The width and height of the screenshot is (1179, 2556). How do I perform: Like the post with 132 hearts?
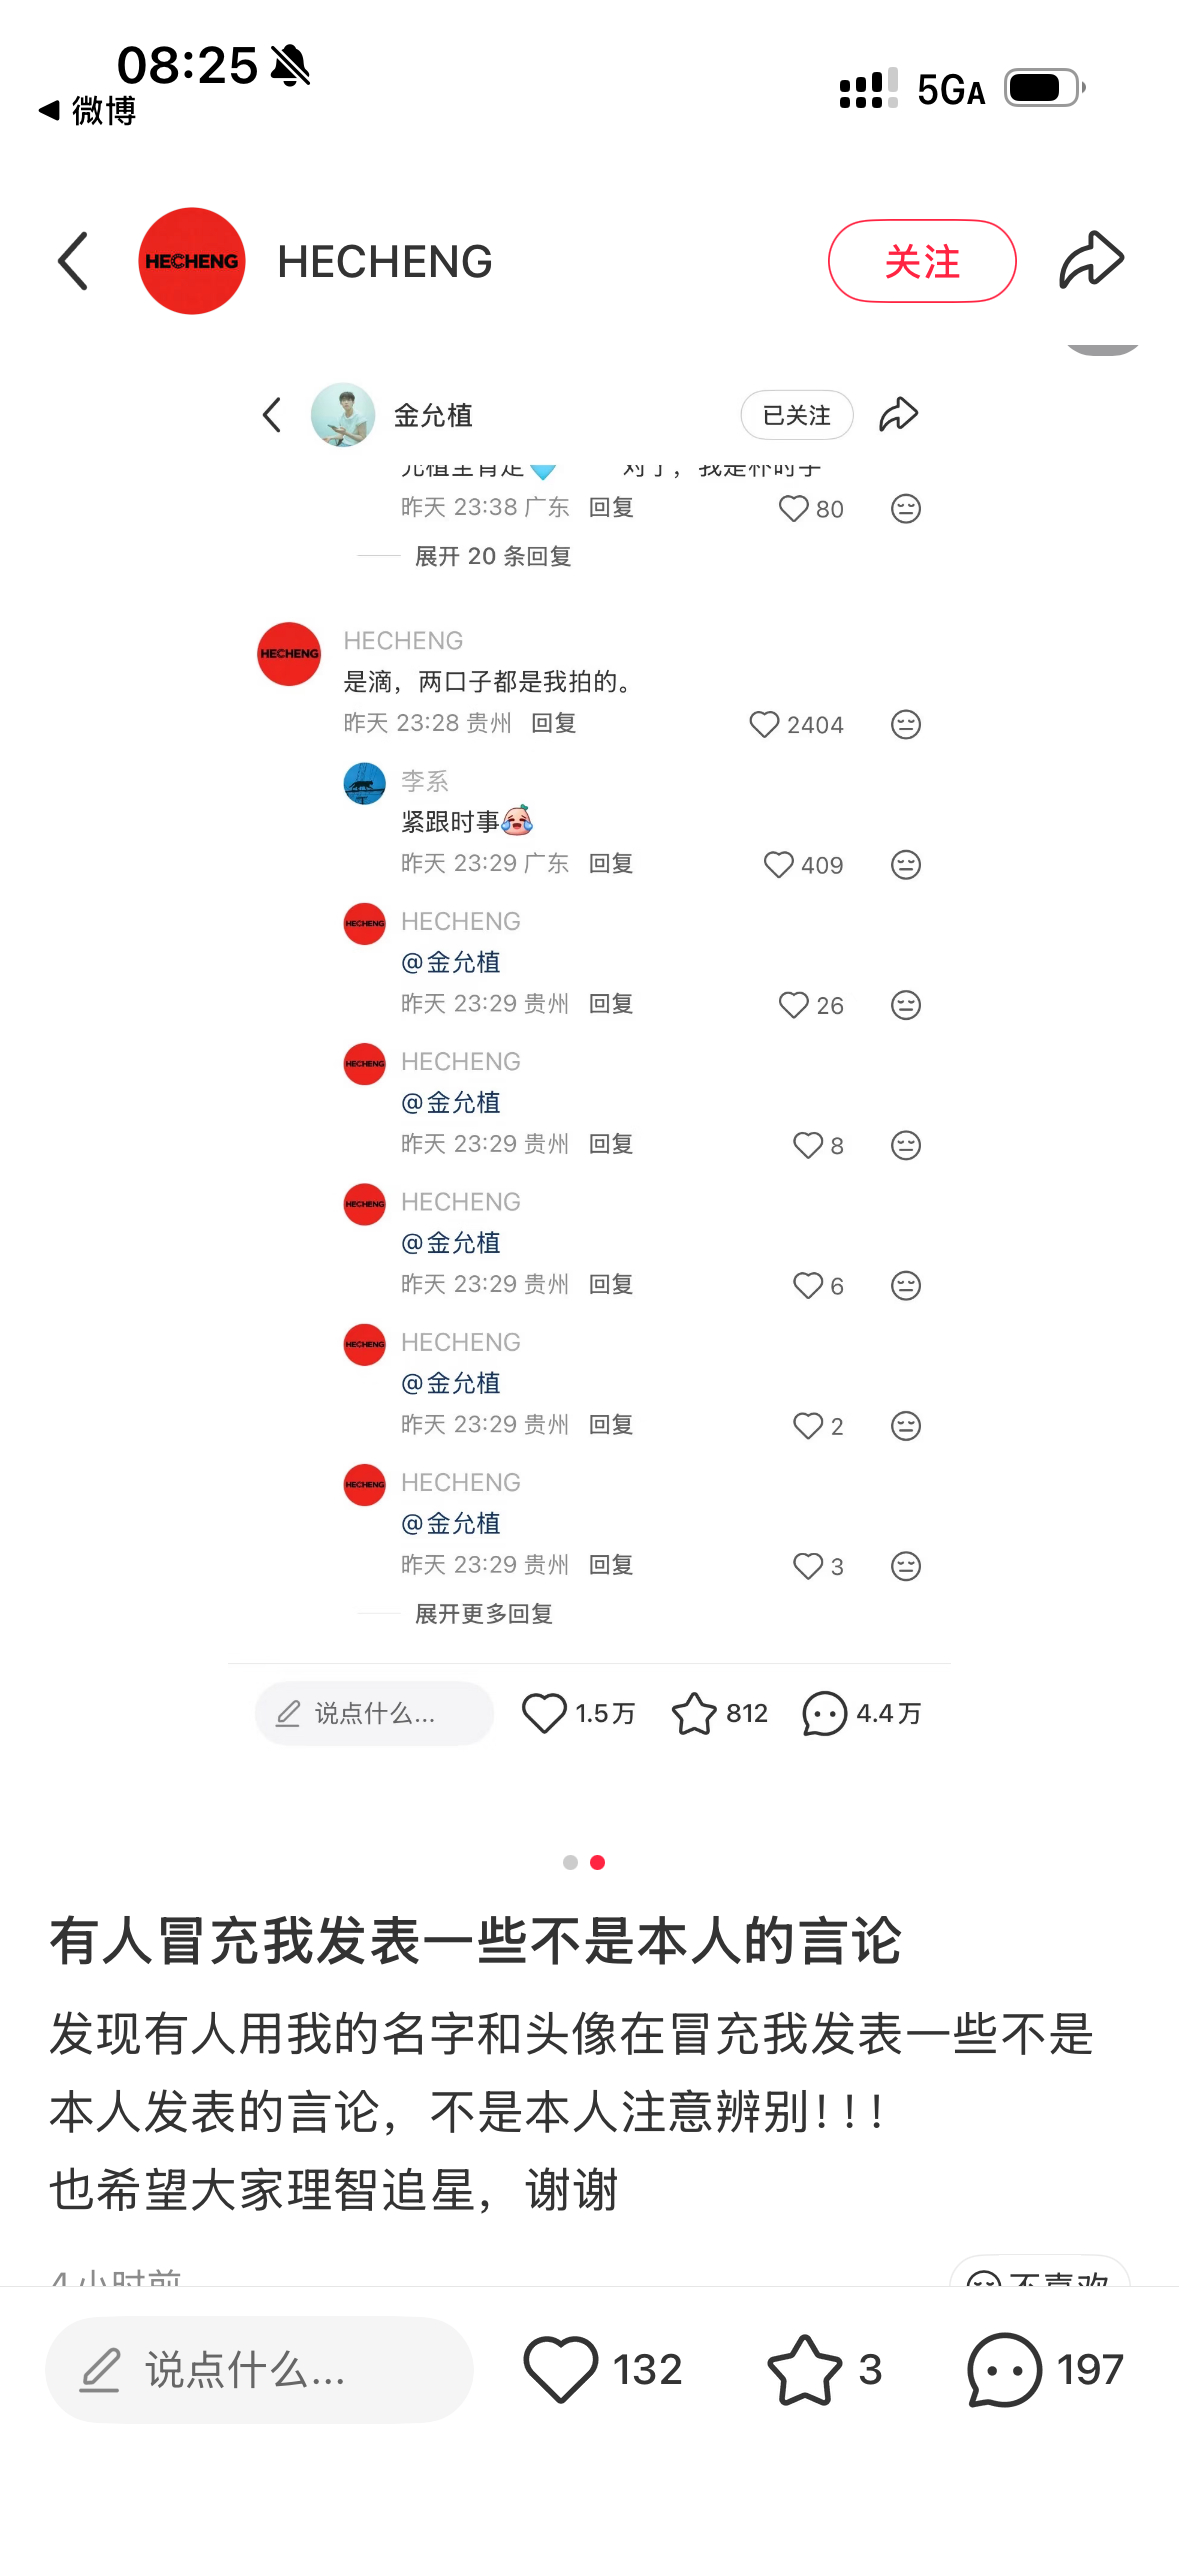[602, 2369]
